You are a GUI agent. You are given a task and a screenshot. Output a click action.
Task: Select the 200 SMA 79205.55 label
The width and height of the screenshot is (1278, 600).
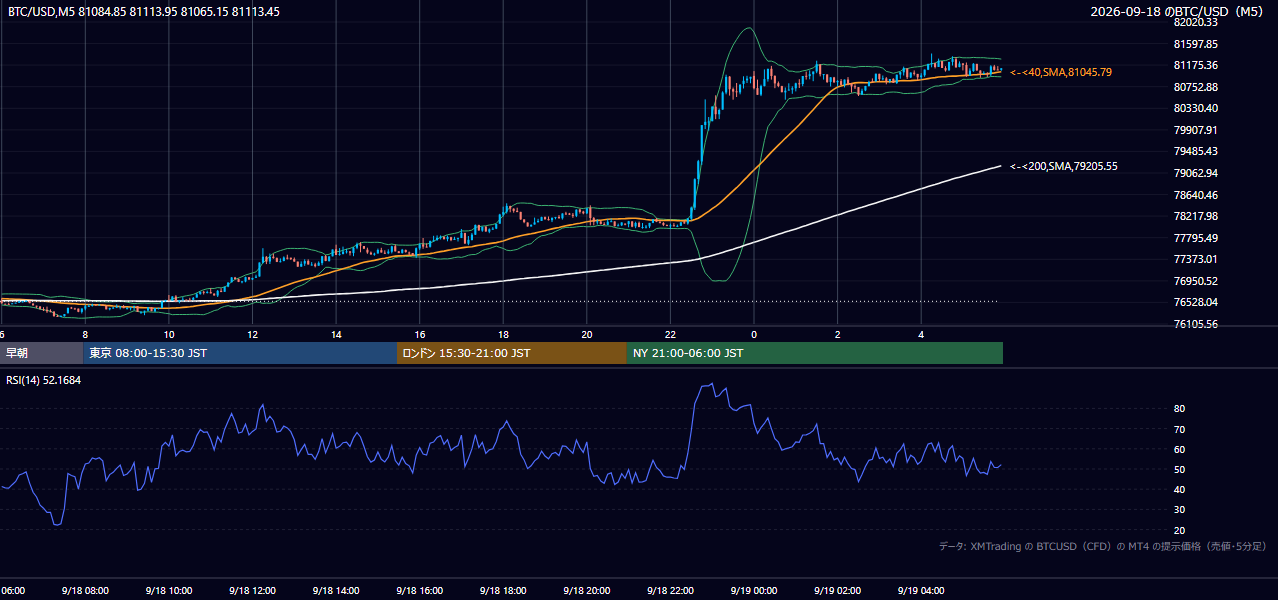[1064, 166]
